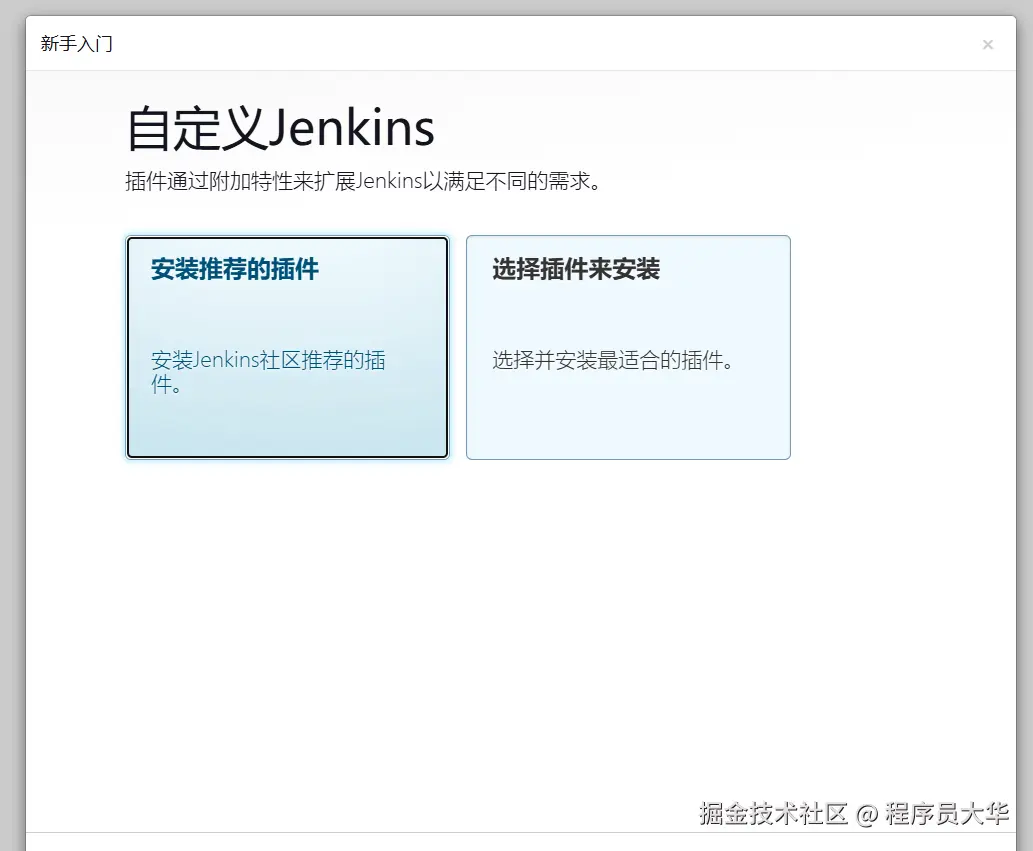Image resolution: width=1033 pixels, height=851 pixels.
Task: Close the 新手入门 dialog
Action: pyautogui.click(x=988, y=44)
